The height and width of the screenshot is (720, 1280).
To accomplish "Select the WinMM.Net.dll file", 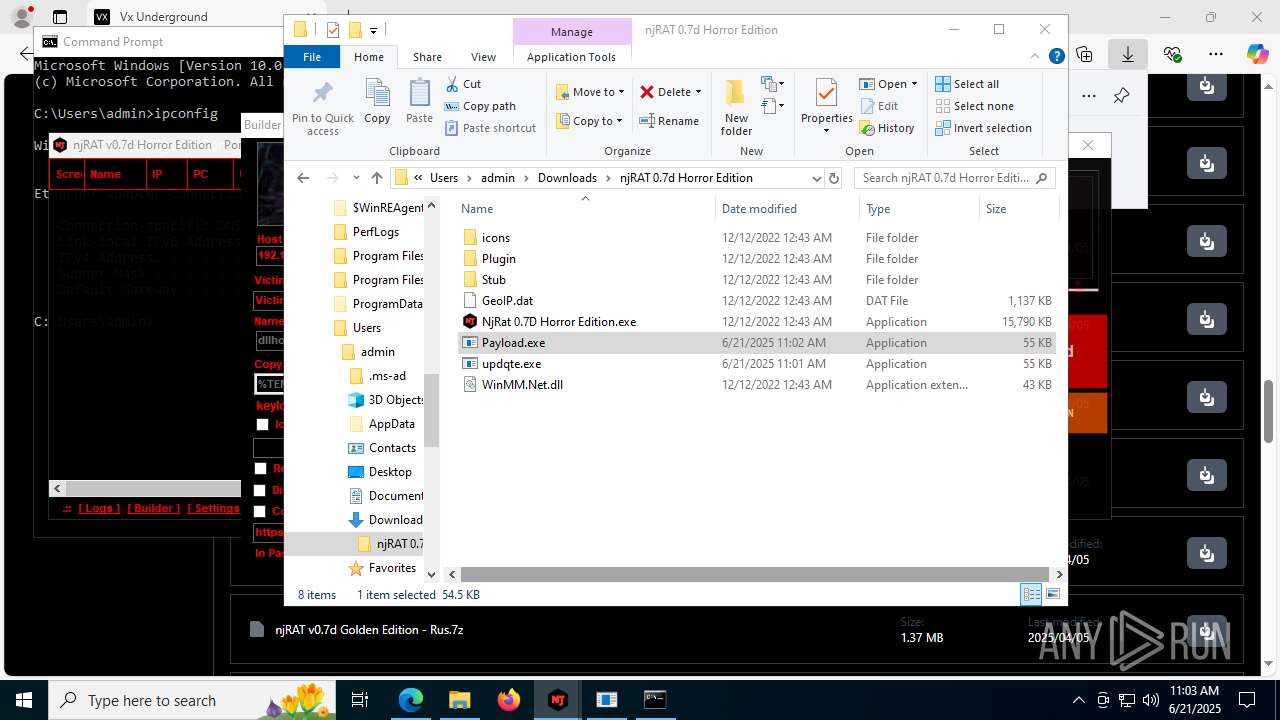I will coord(757,385).
